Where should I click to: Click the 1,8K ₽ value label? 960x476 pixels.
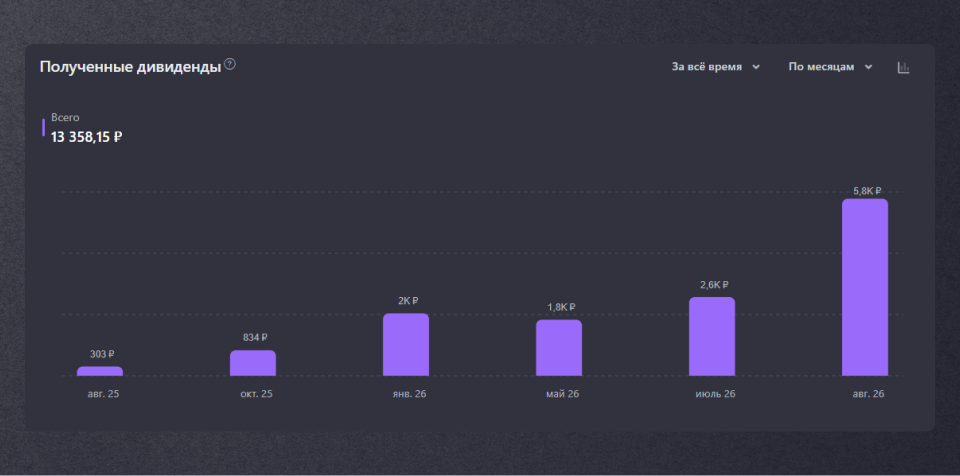point(561,307)
